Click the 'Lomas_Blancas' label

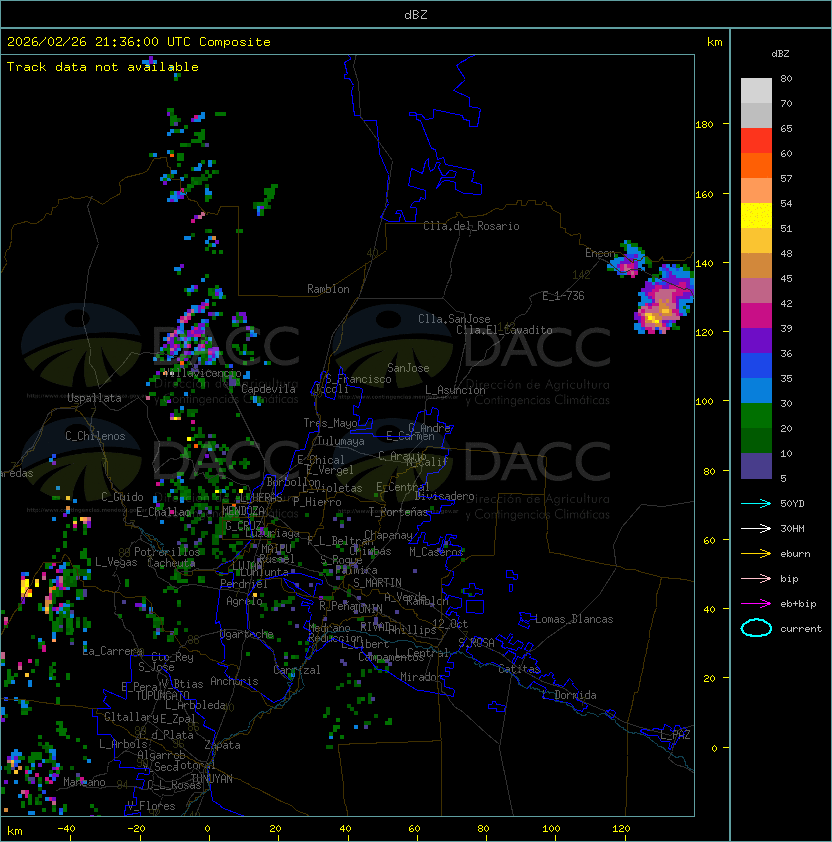(574, 619)
